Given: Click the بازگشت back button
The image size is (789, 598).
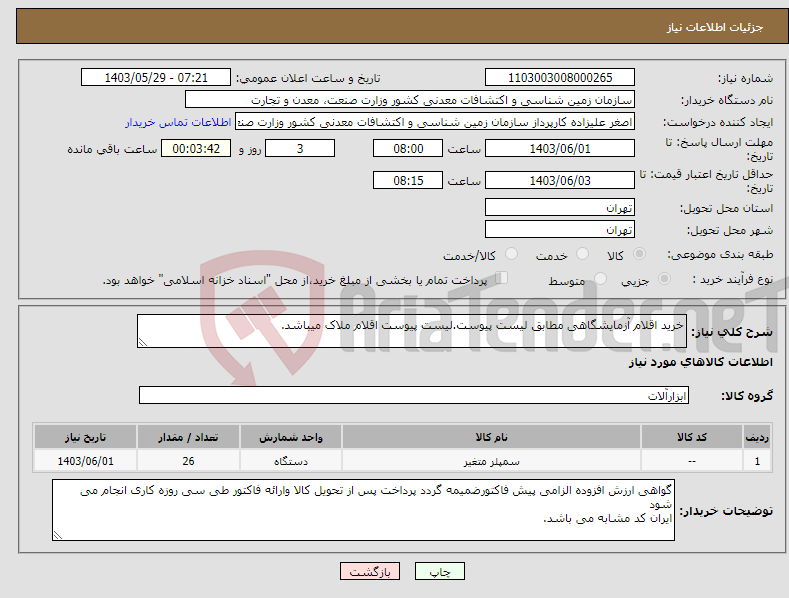Looking at the screenshot, I should click(370, 571).
